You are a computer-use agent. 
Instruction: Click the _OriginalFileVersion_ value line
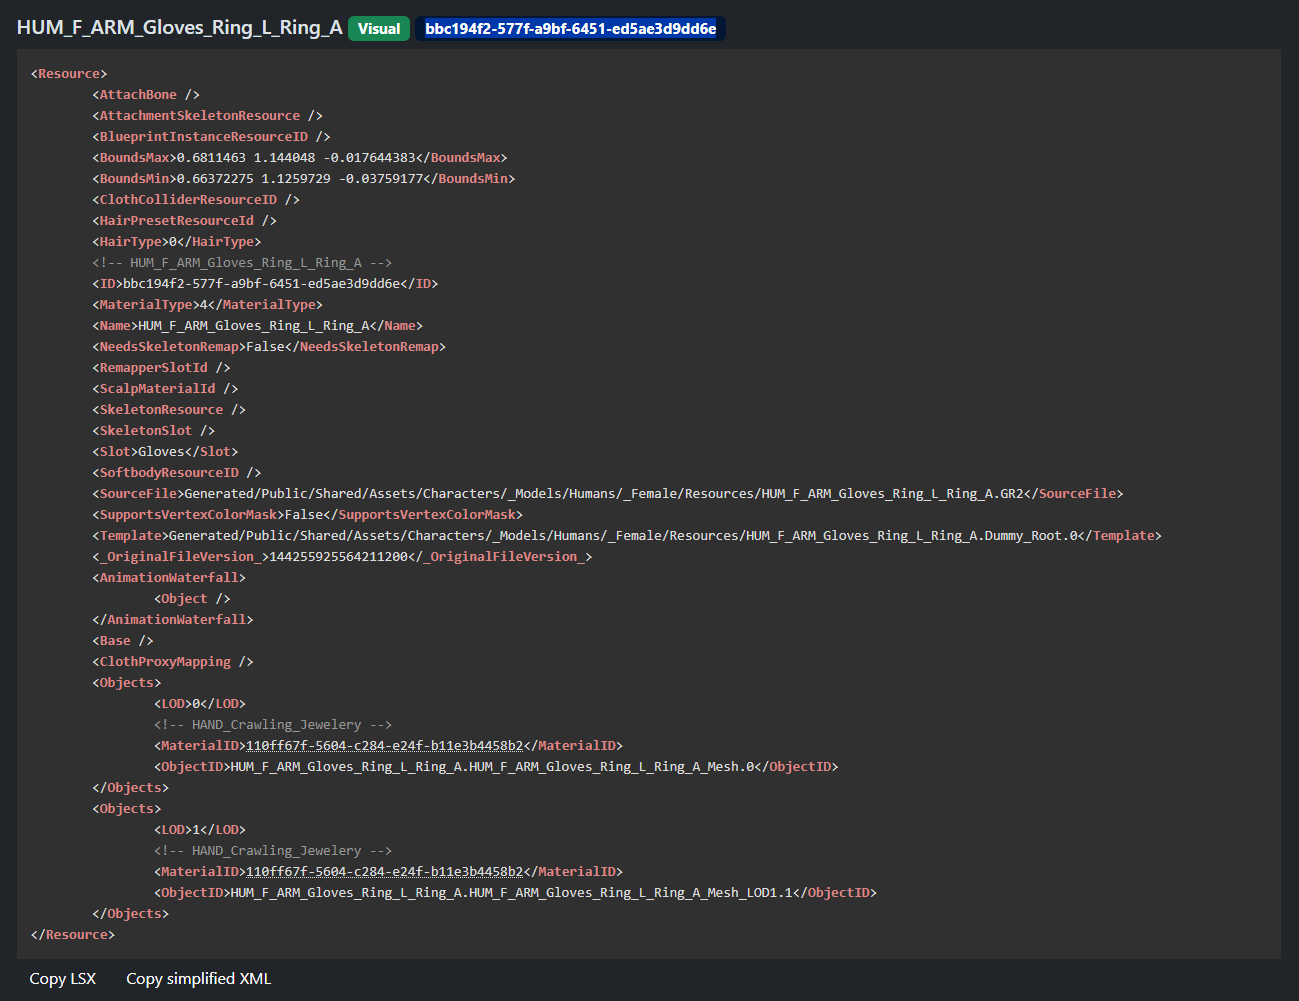[x=342, y=556]
